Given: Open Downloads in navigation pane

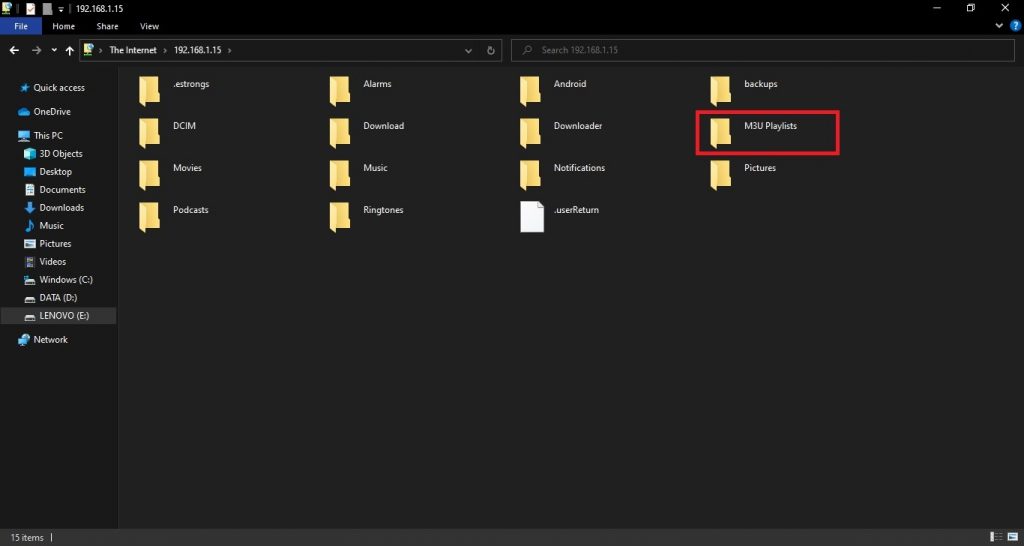Looking at the screenshot, I should click(61, 208).
